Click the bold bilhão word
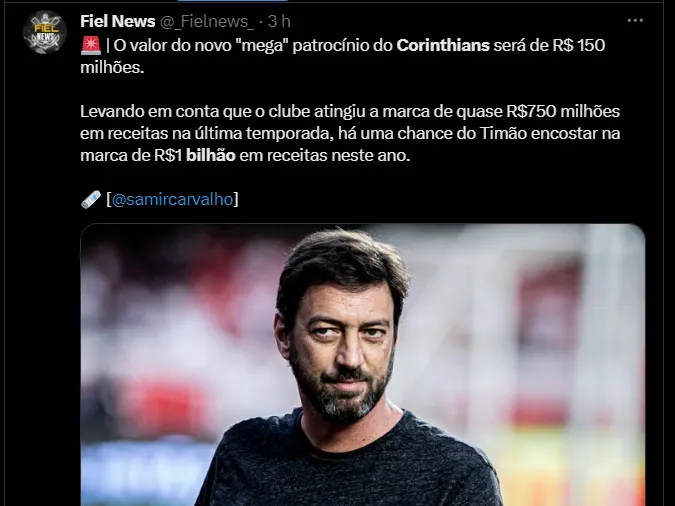The width and height of the screenshot is (675, 506). coord(211,155)
